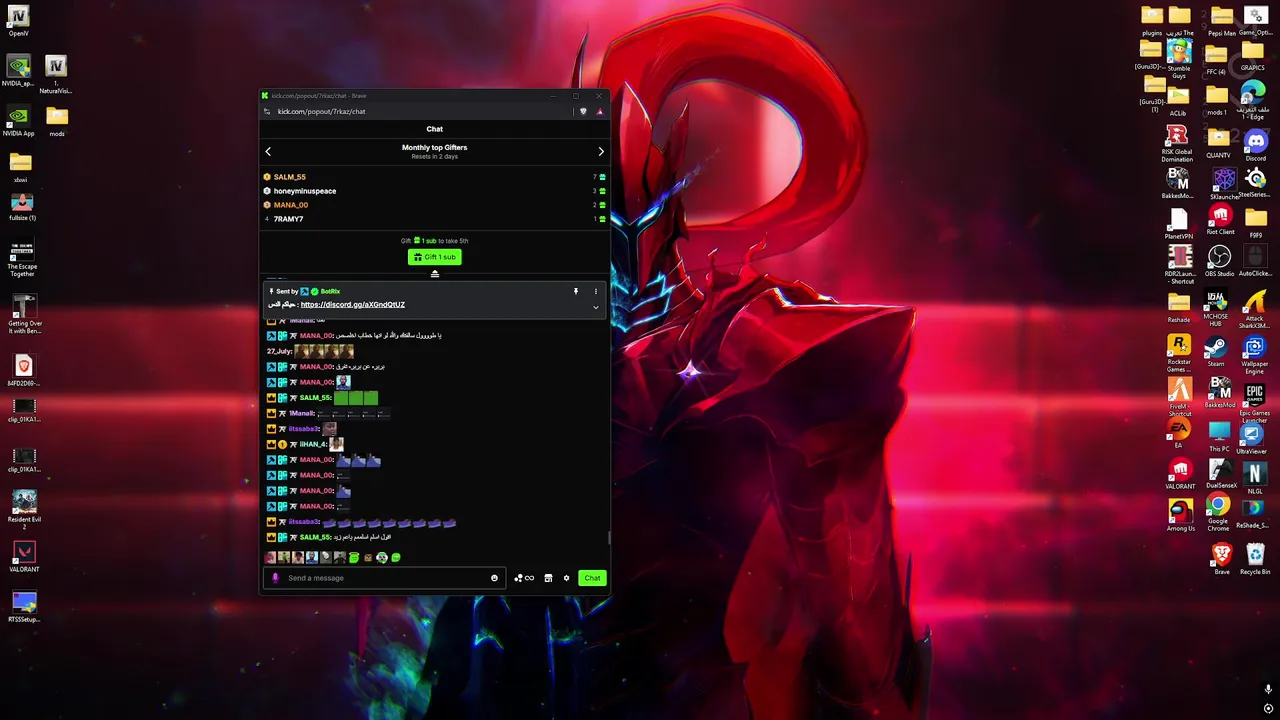Show next leaderboard with right arrow
The width and height of the screenshot is (1280, 720).
coord(601,152)
